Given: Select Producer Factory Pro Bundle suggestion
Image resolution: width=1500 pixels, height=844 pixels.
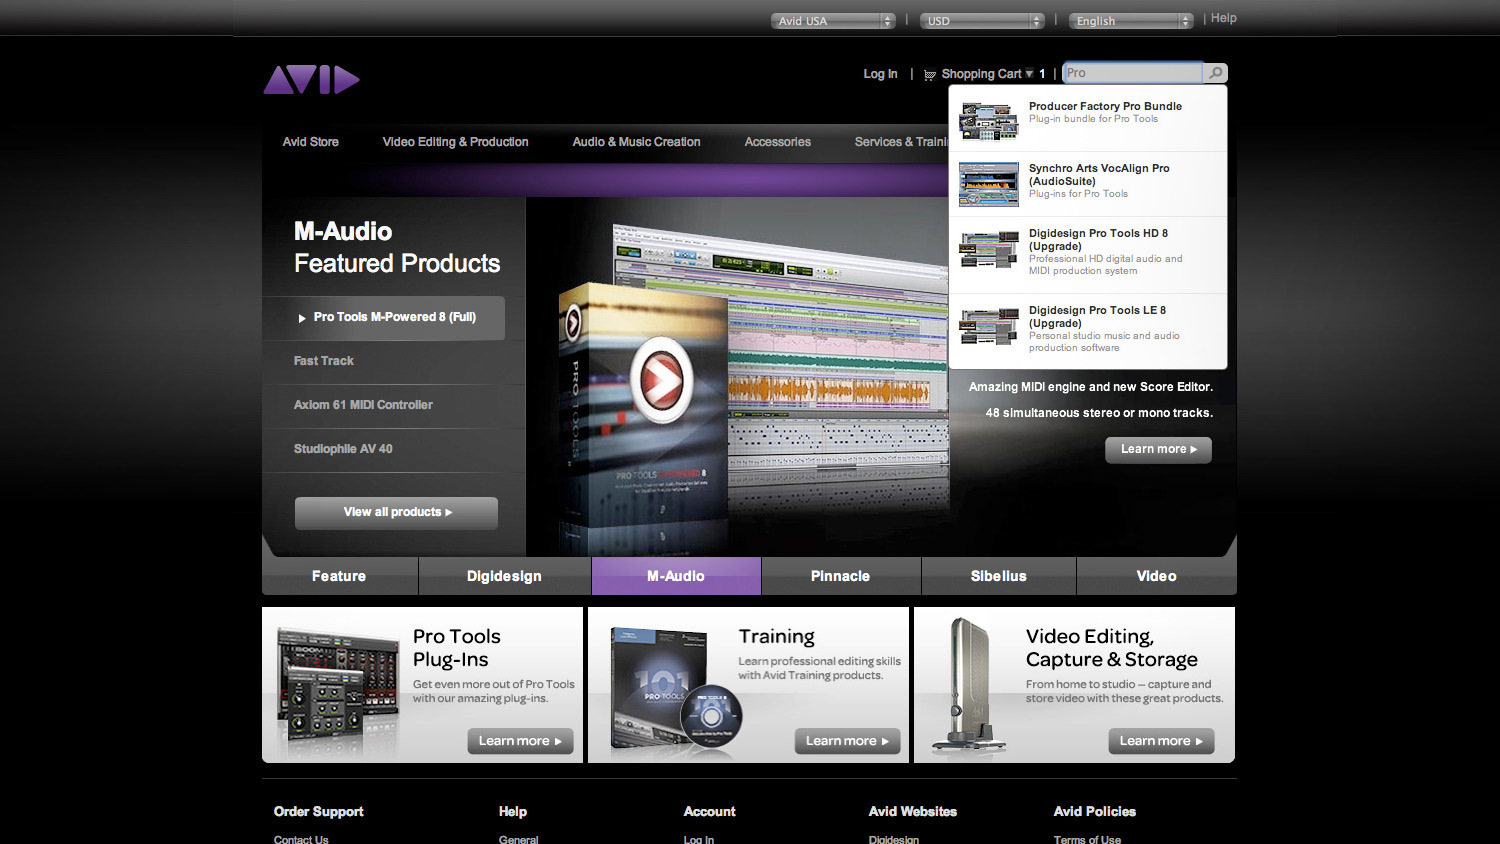Looking at the screenshot, I should point(1088,119).
